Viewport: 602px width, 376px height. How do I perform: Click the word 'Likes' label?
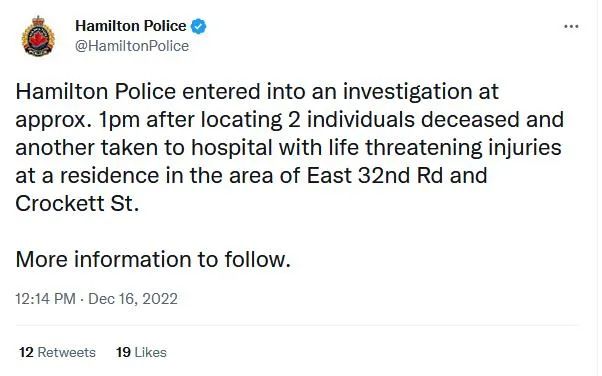pos(150,352)
